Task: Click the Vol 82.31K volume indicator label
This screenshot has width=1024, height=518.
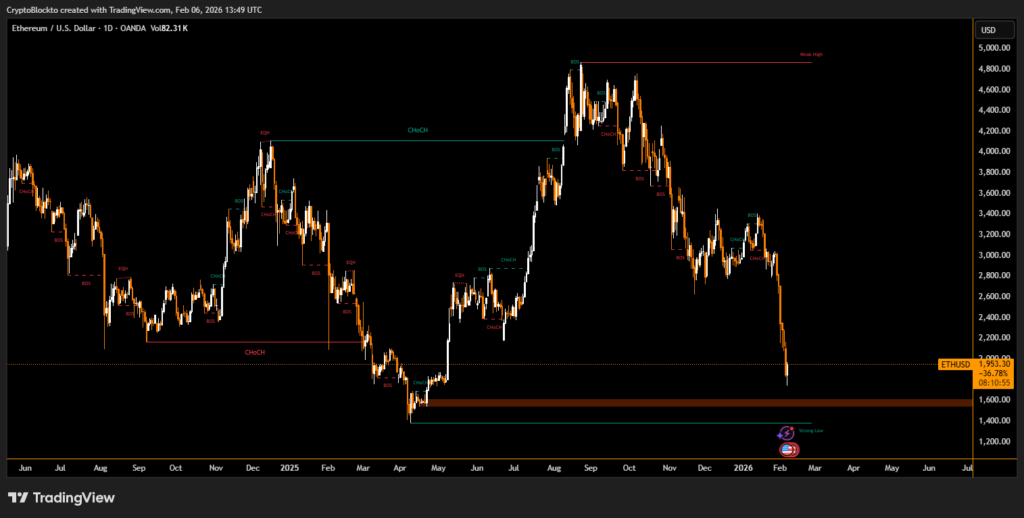Action: [168, 28]
